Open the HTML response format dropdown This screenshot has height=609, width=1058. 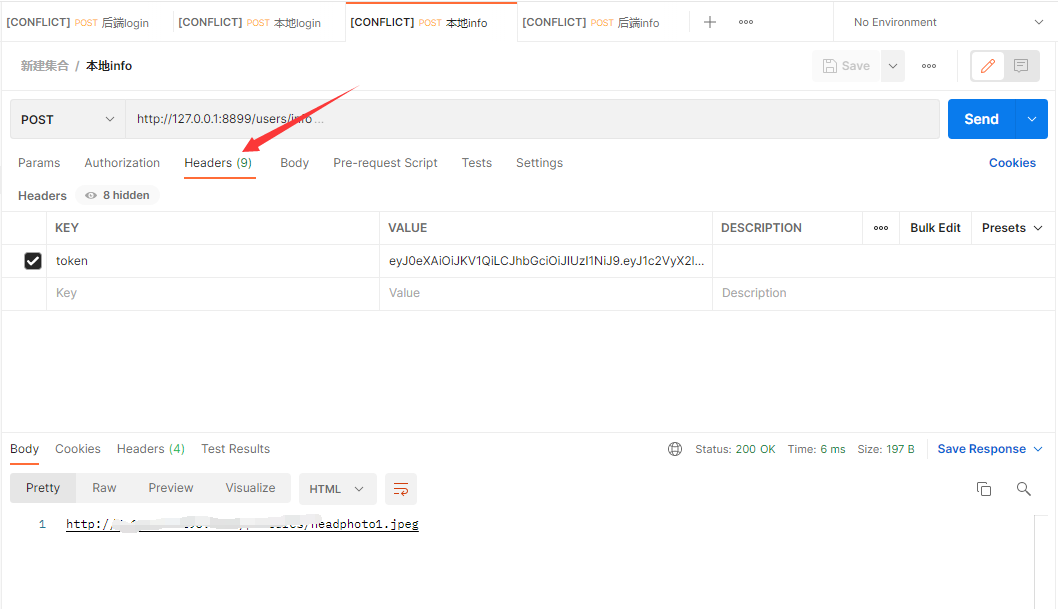point(337,489)
